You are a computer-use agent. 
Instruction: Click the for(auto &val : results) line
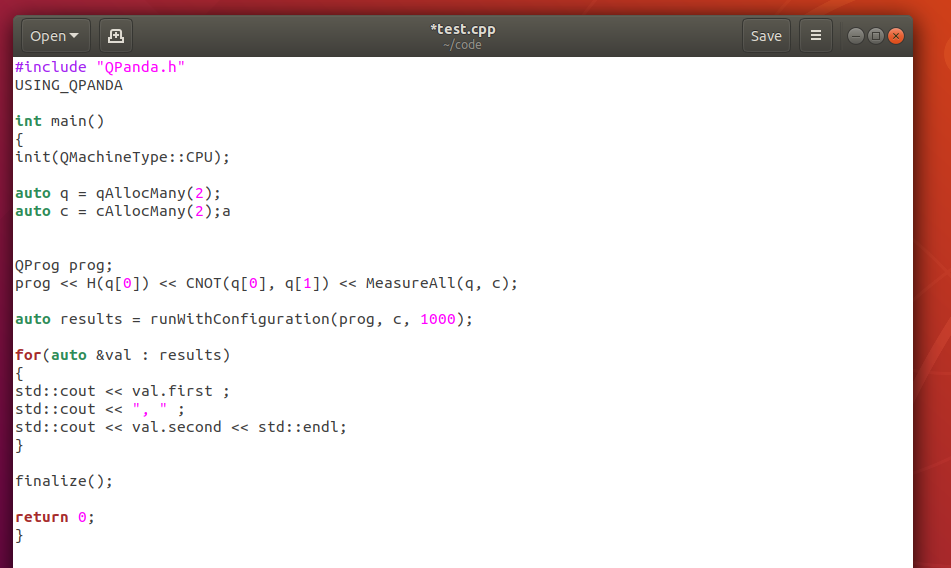[123, 355]
